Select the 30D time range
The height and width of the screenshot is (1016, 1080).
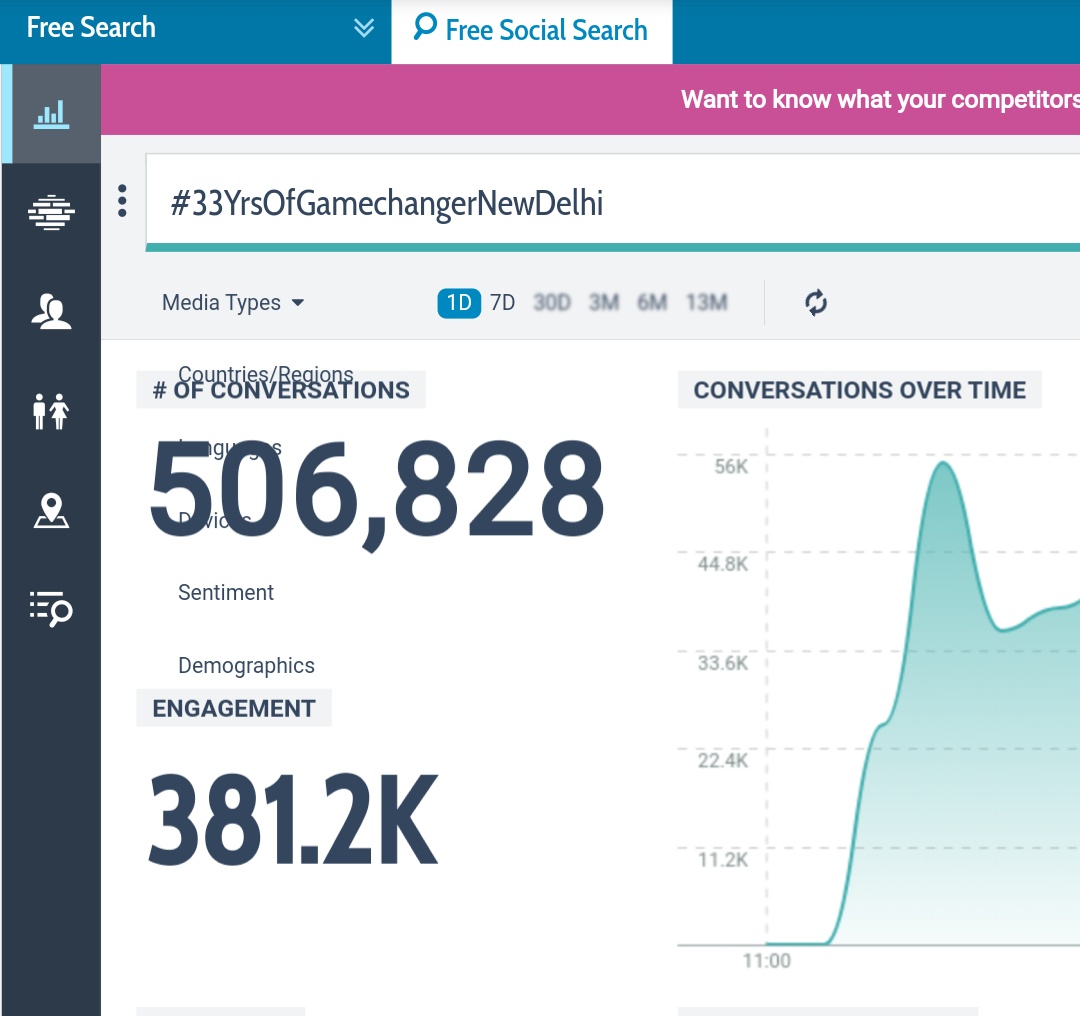coord(552,302)
